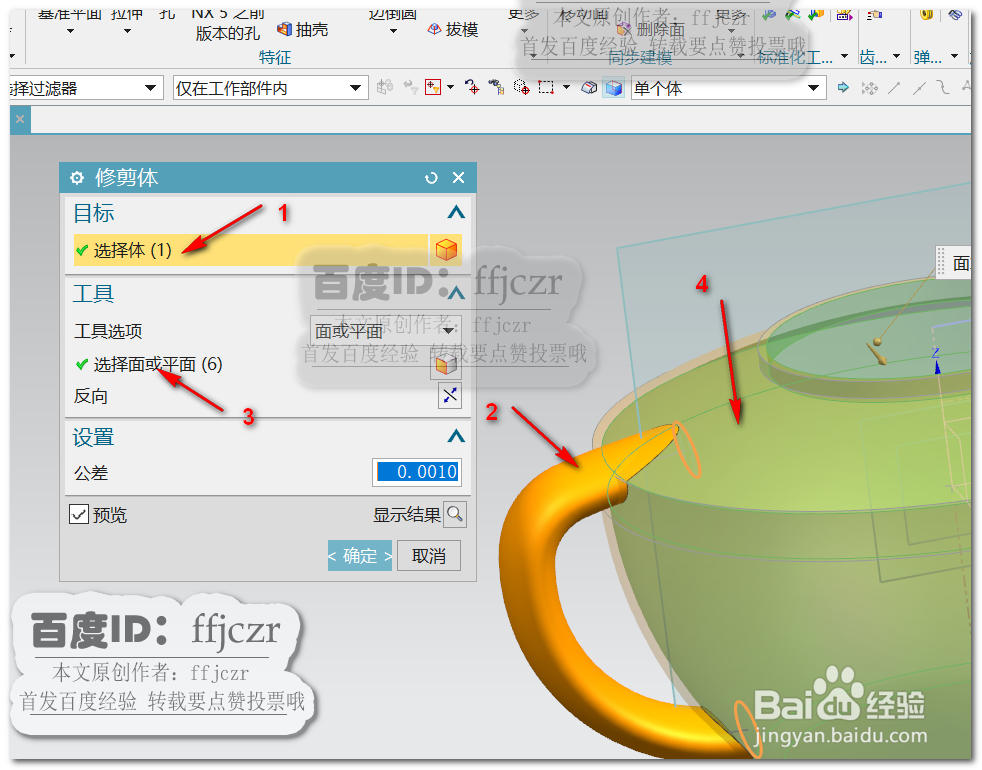Expand the 齿... group dropdown
The image size is (982, 770).
(x=896, y=56)
